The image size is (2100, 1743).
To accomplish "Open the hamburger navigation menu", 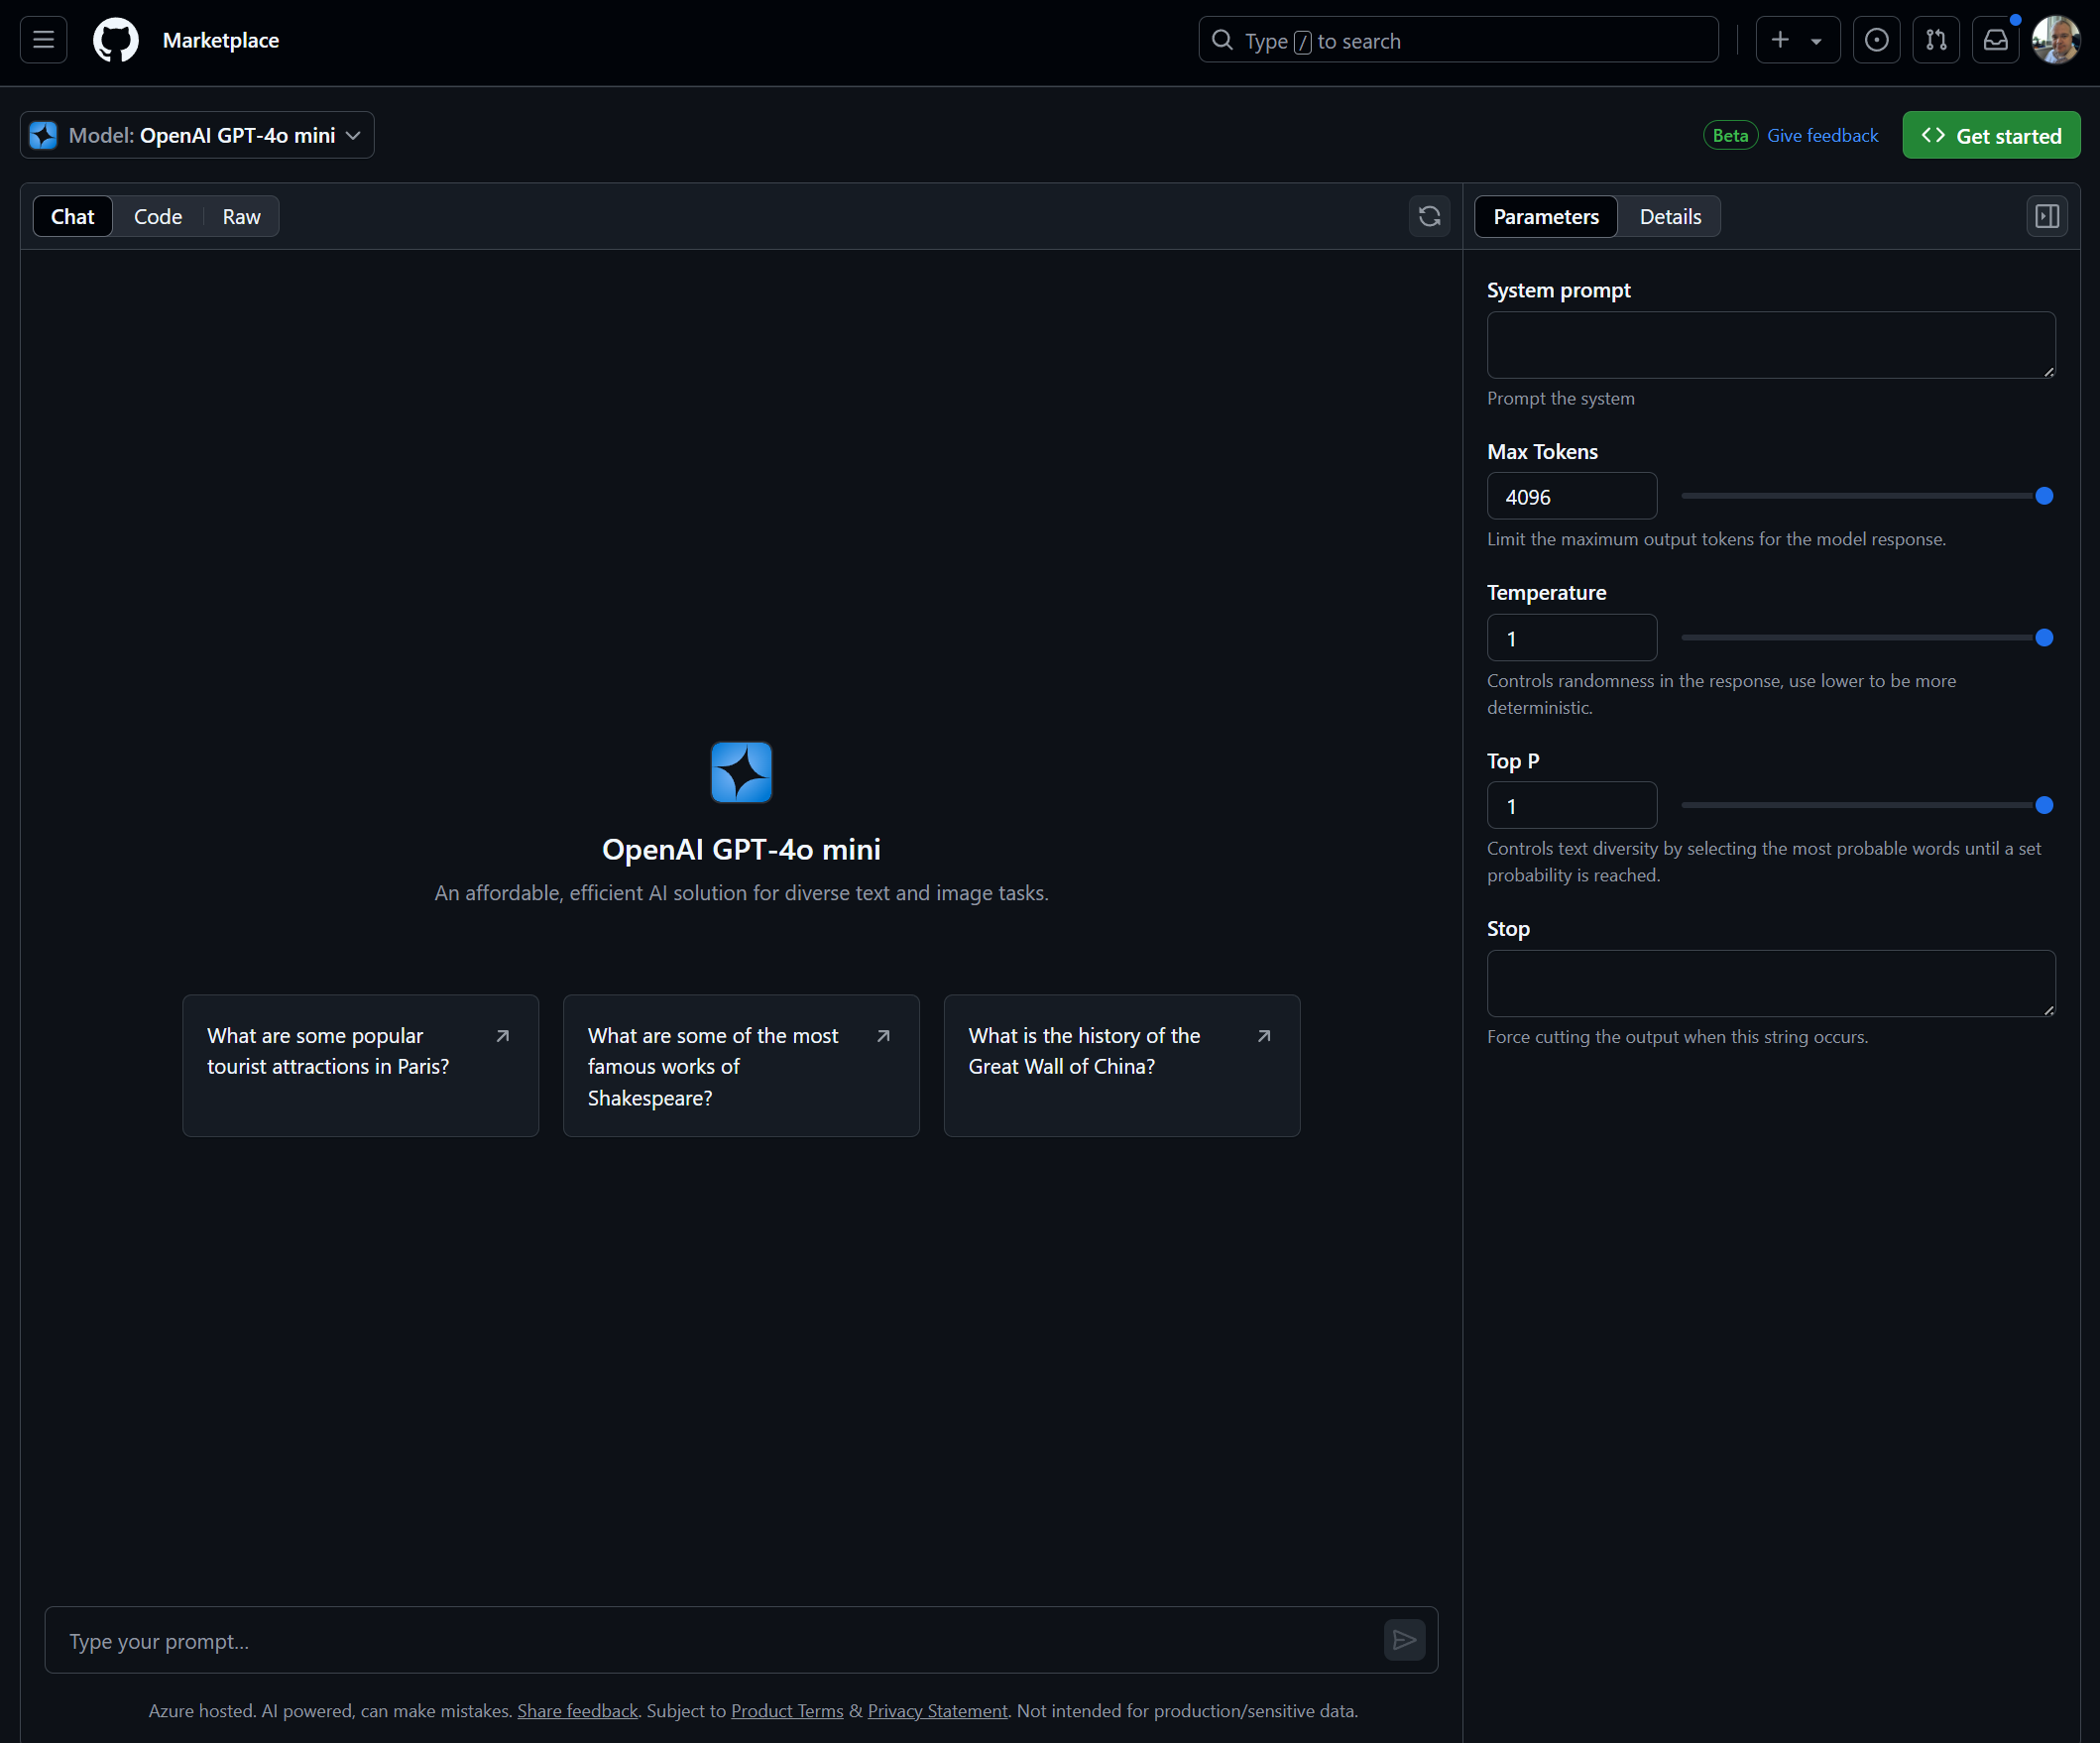I will [x=43, y=40].
